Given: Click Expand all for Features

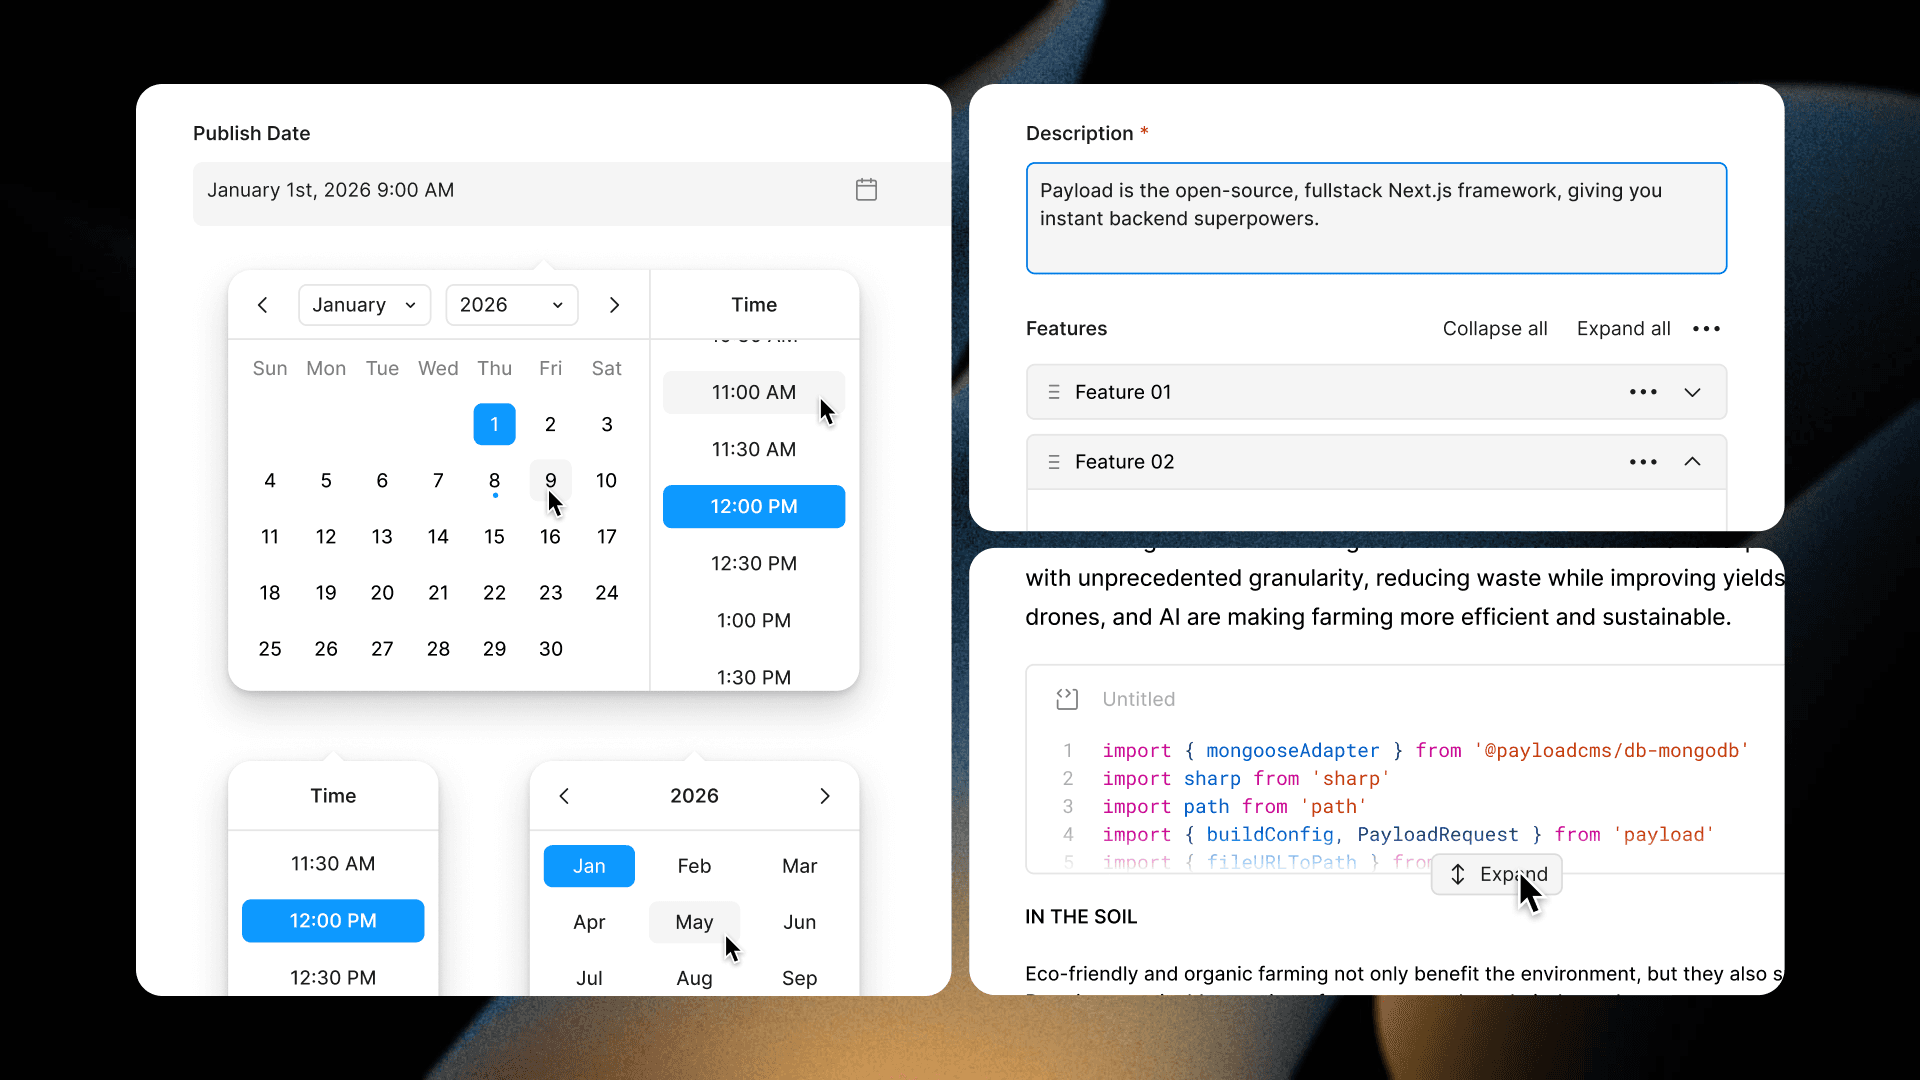Looking at the screenshot, I should [1623, 329].
